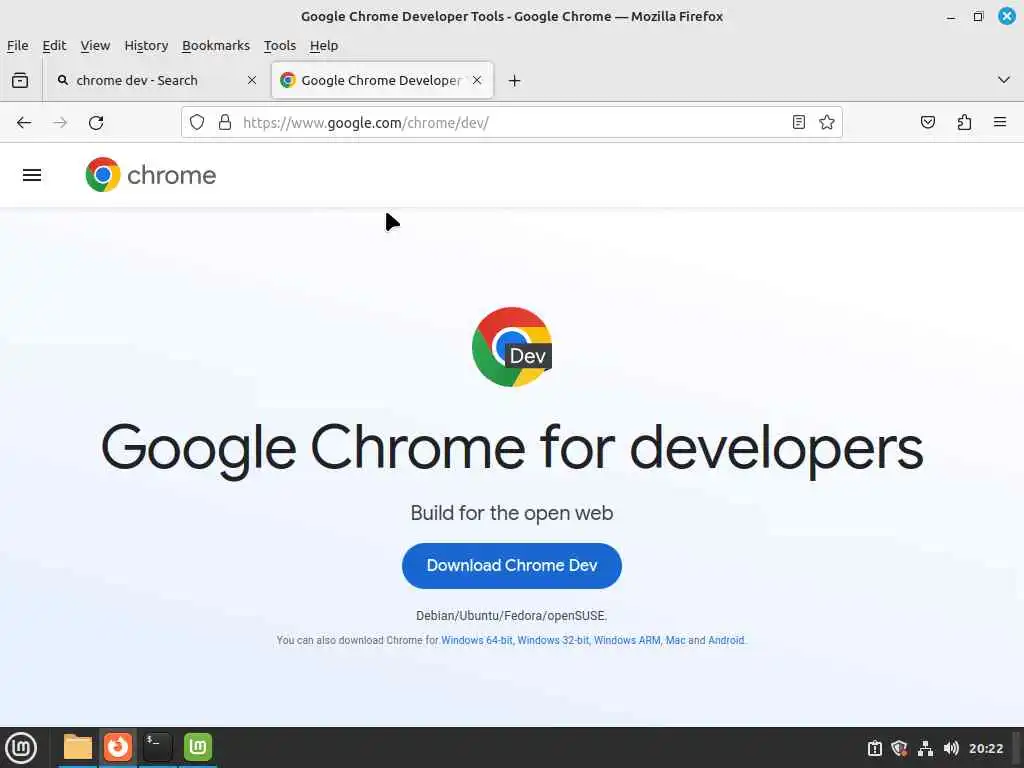Image resolution: width=1024 pixels, height=768 pixels.
Task: Click the Debian/Ubuntu/Fedora/openSUSE text
Action: coord(512,616)
